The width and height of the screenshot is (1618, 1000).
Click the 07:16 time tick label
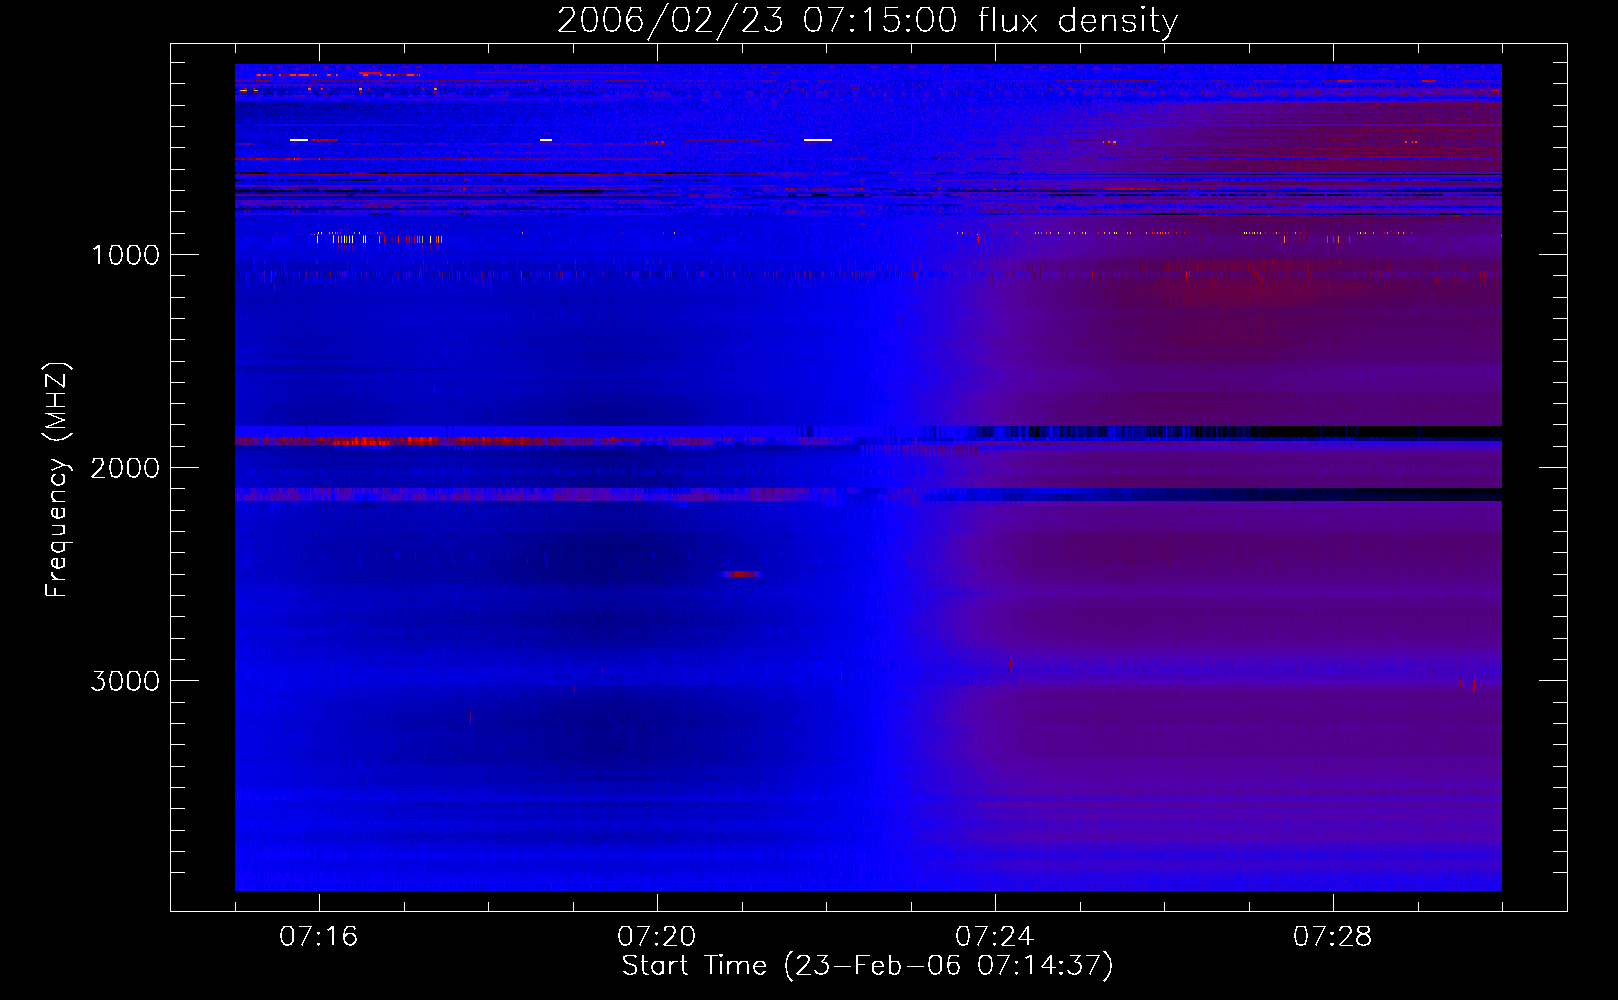click(x=318, y=937)
